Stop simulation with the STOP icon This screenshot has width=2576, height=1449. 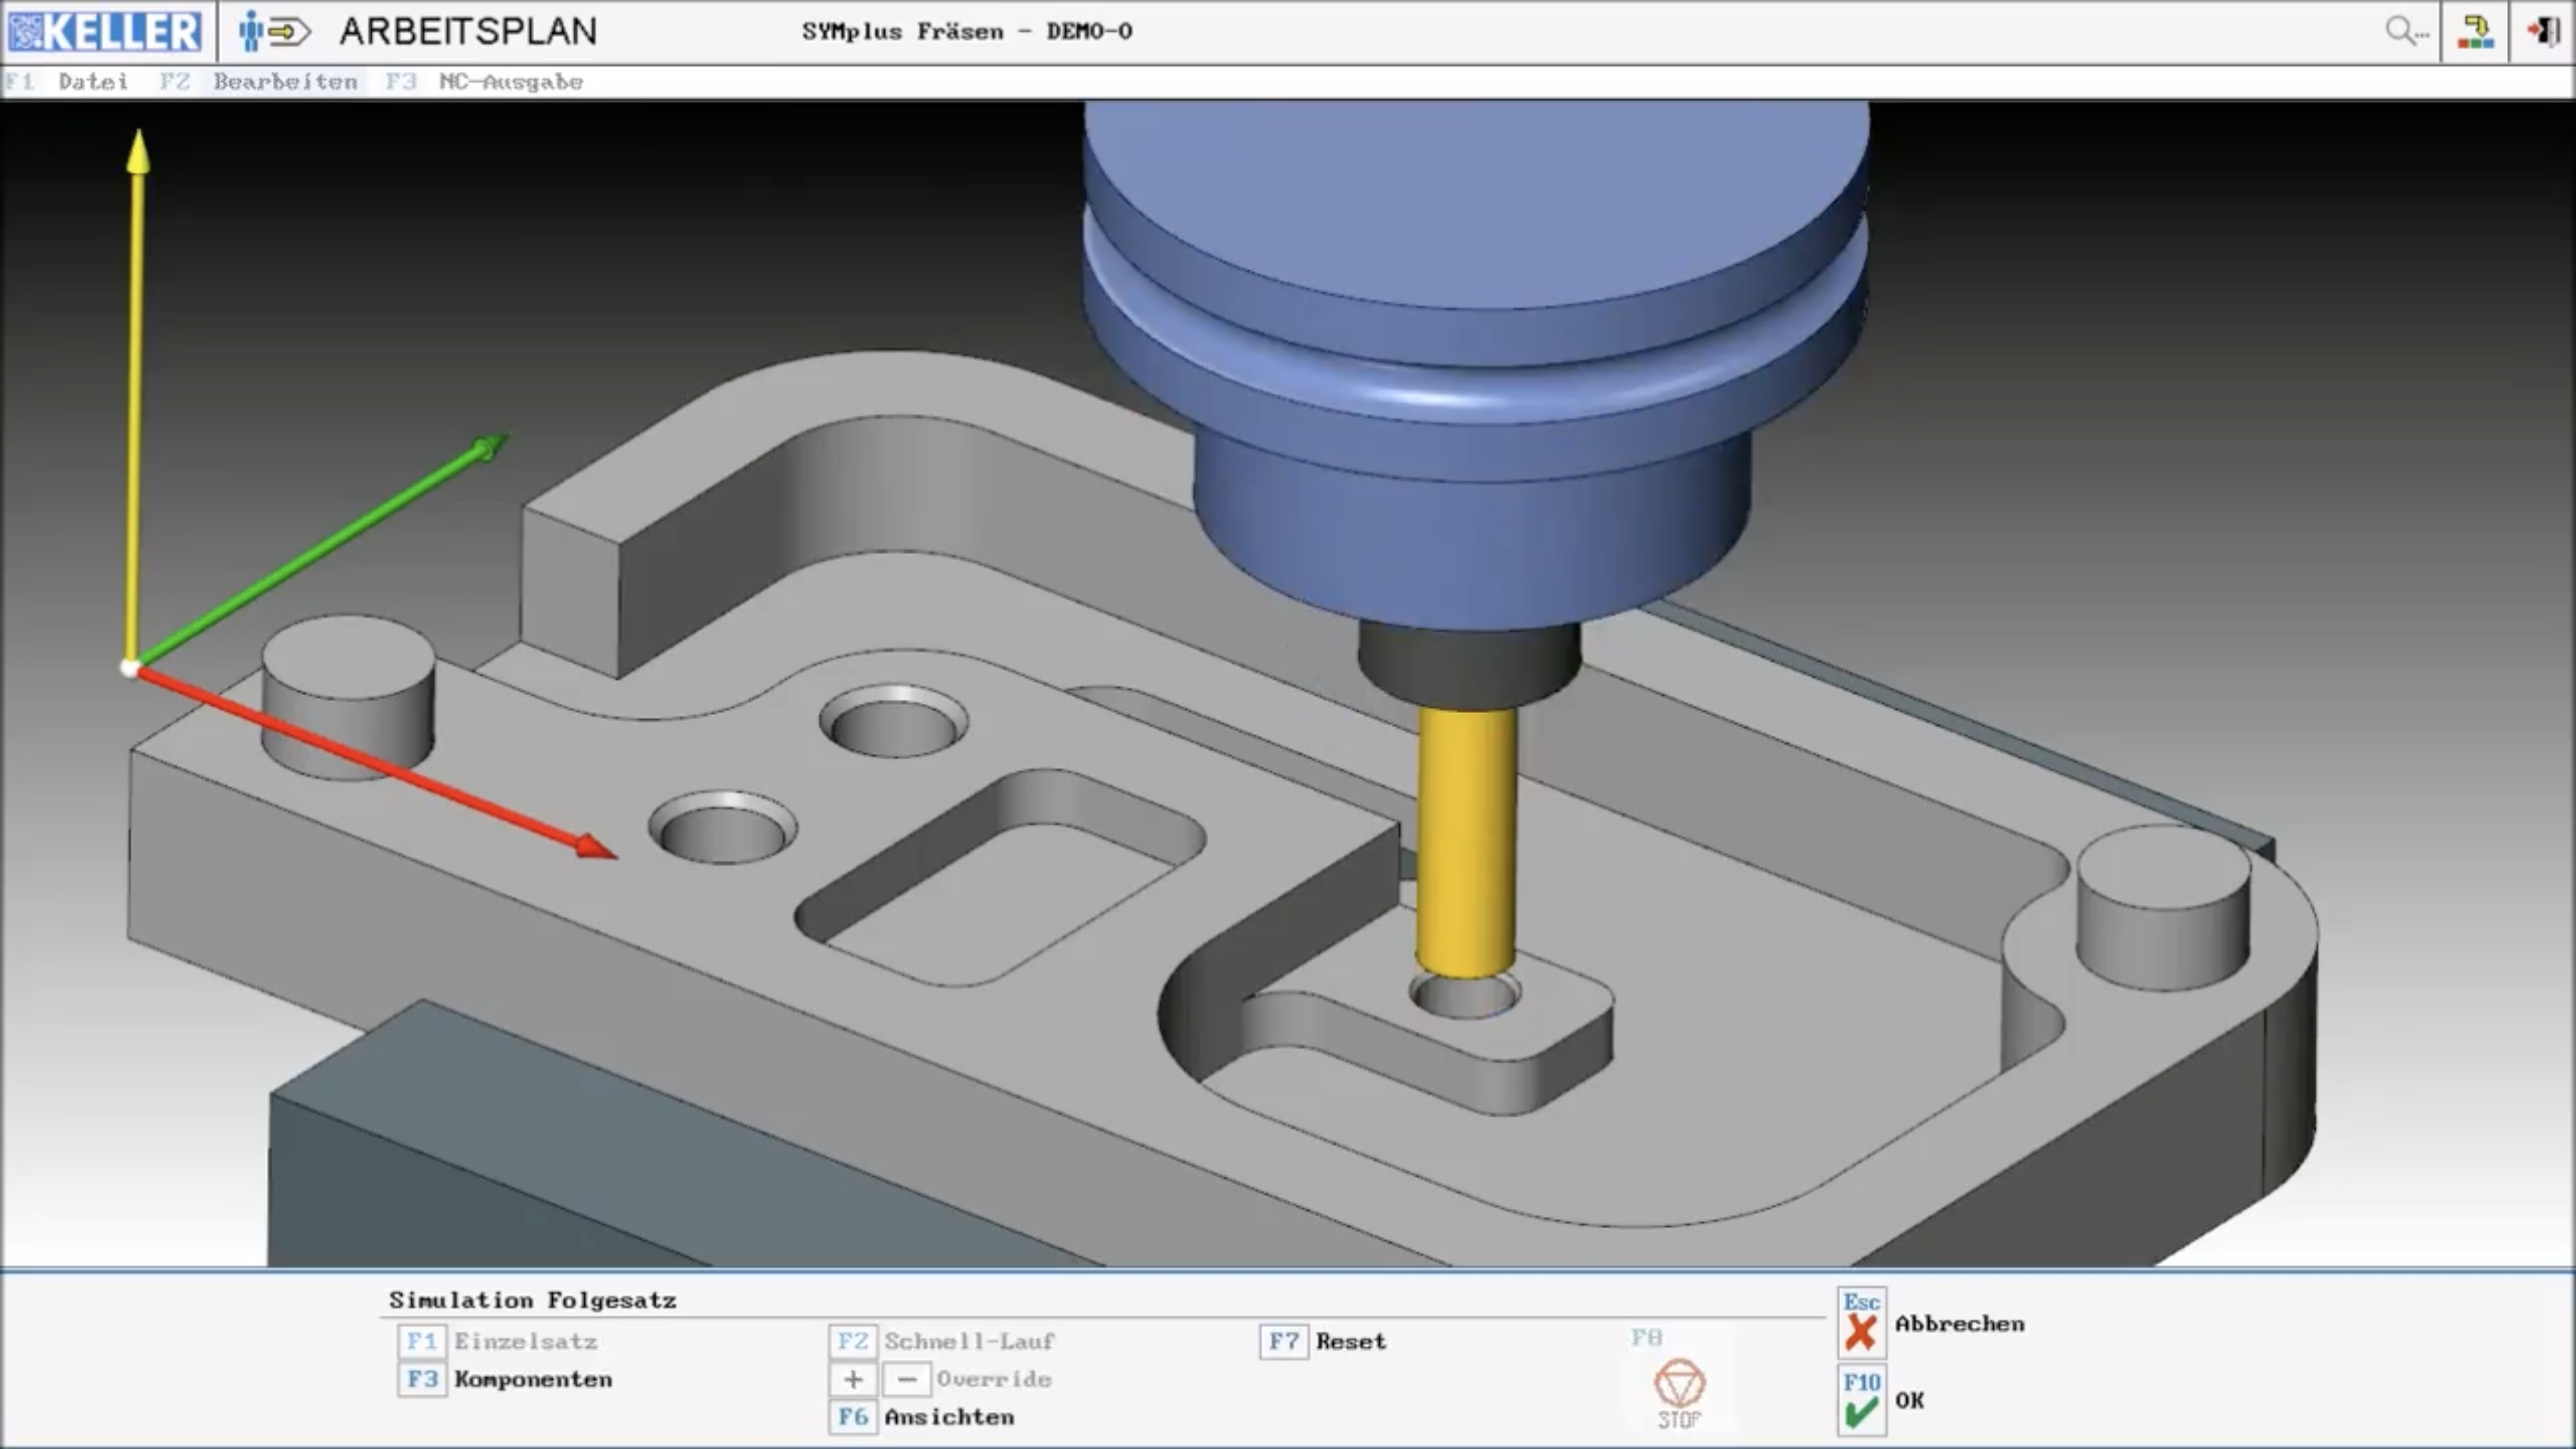[x=1679, y=1394]
